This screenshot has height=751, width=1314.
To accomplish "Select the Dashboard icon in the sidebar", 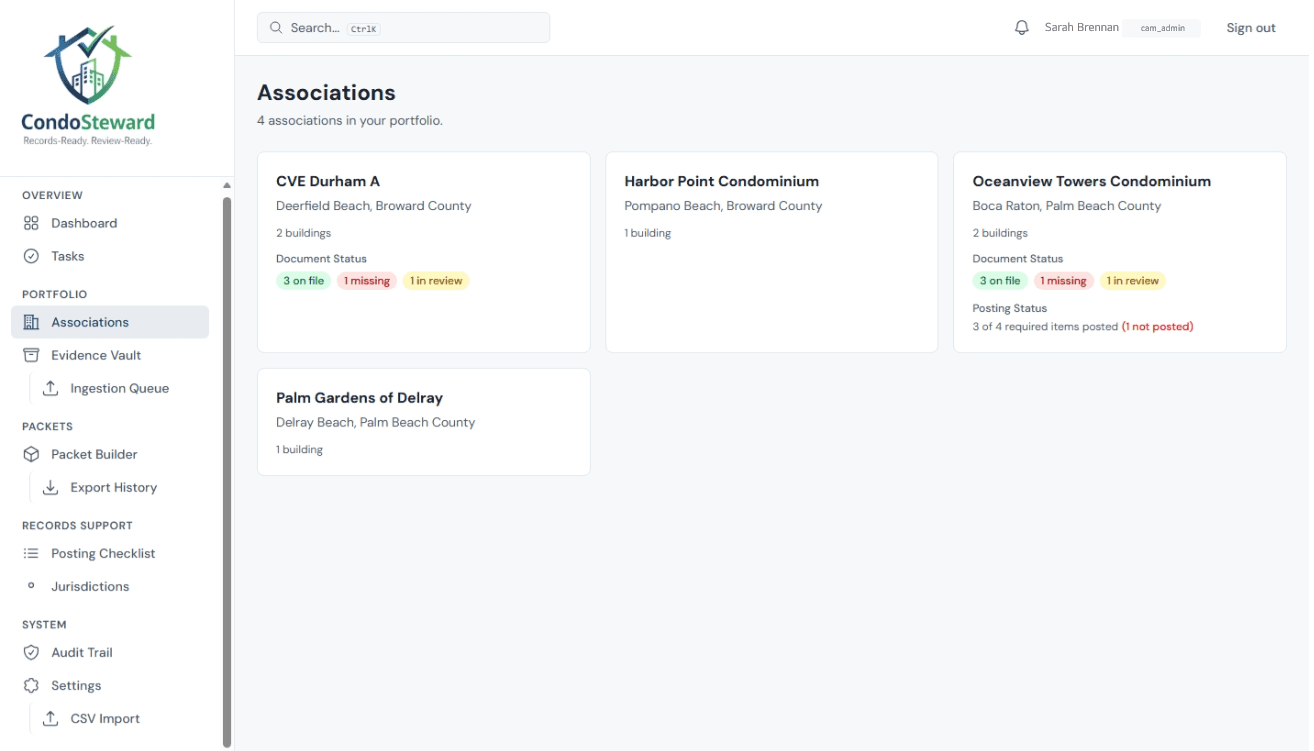I will click(31, 222).
